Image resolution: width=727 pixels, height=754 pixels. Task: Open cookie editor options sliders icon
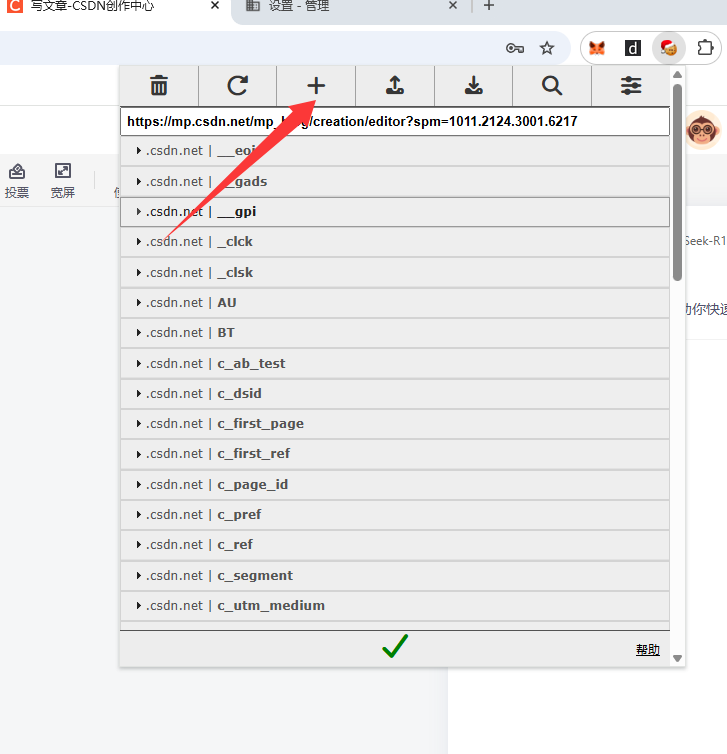631,86
